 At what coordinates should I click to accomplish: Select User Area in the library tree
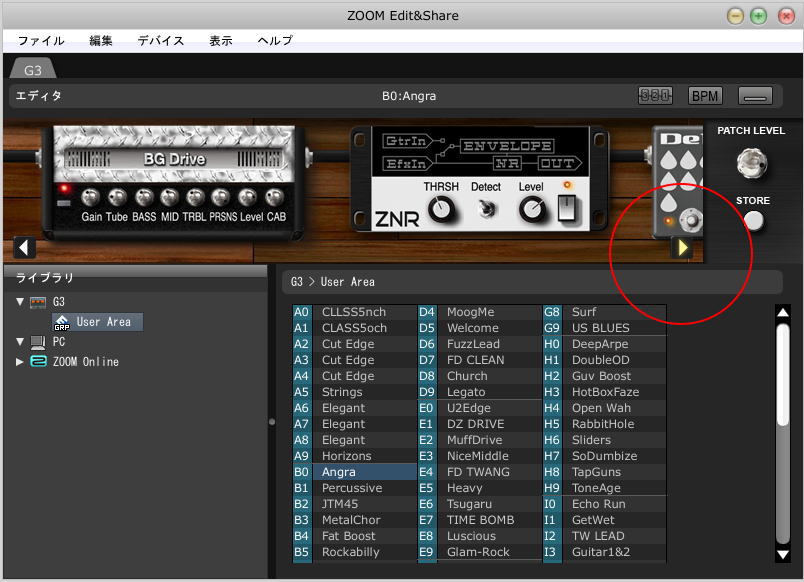point(97,322)
